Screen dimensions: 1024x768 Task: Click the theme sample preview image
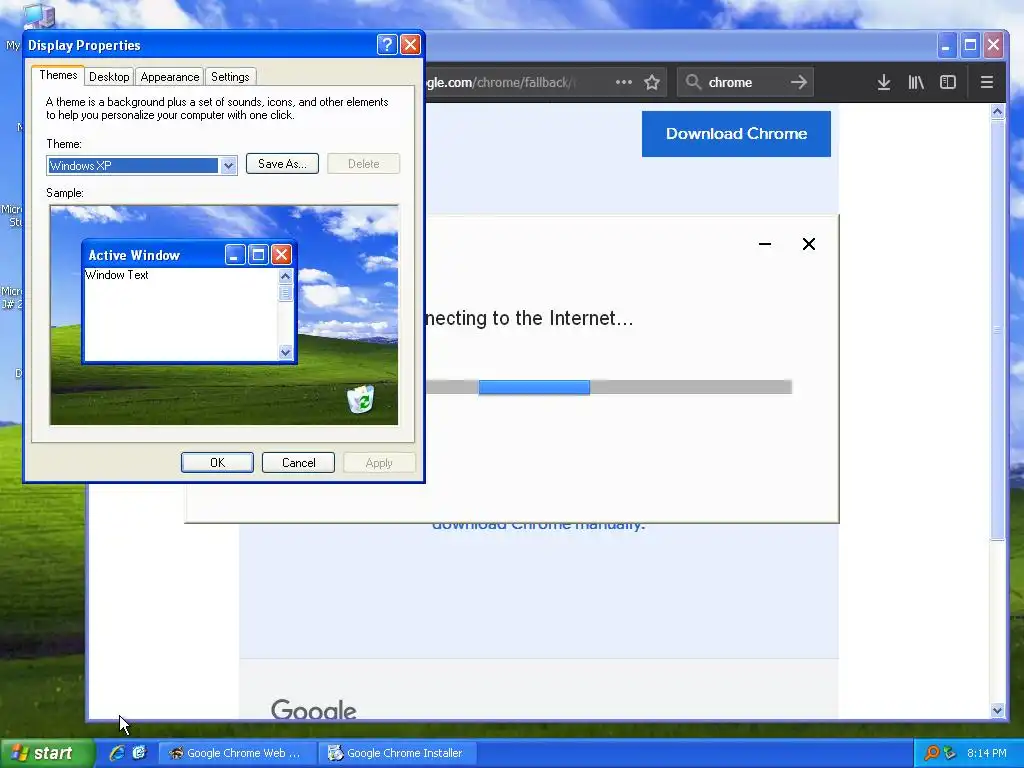224,315
